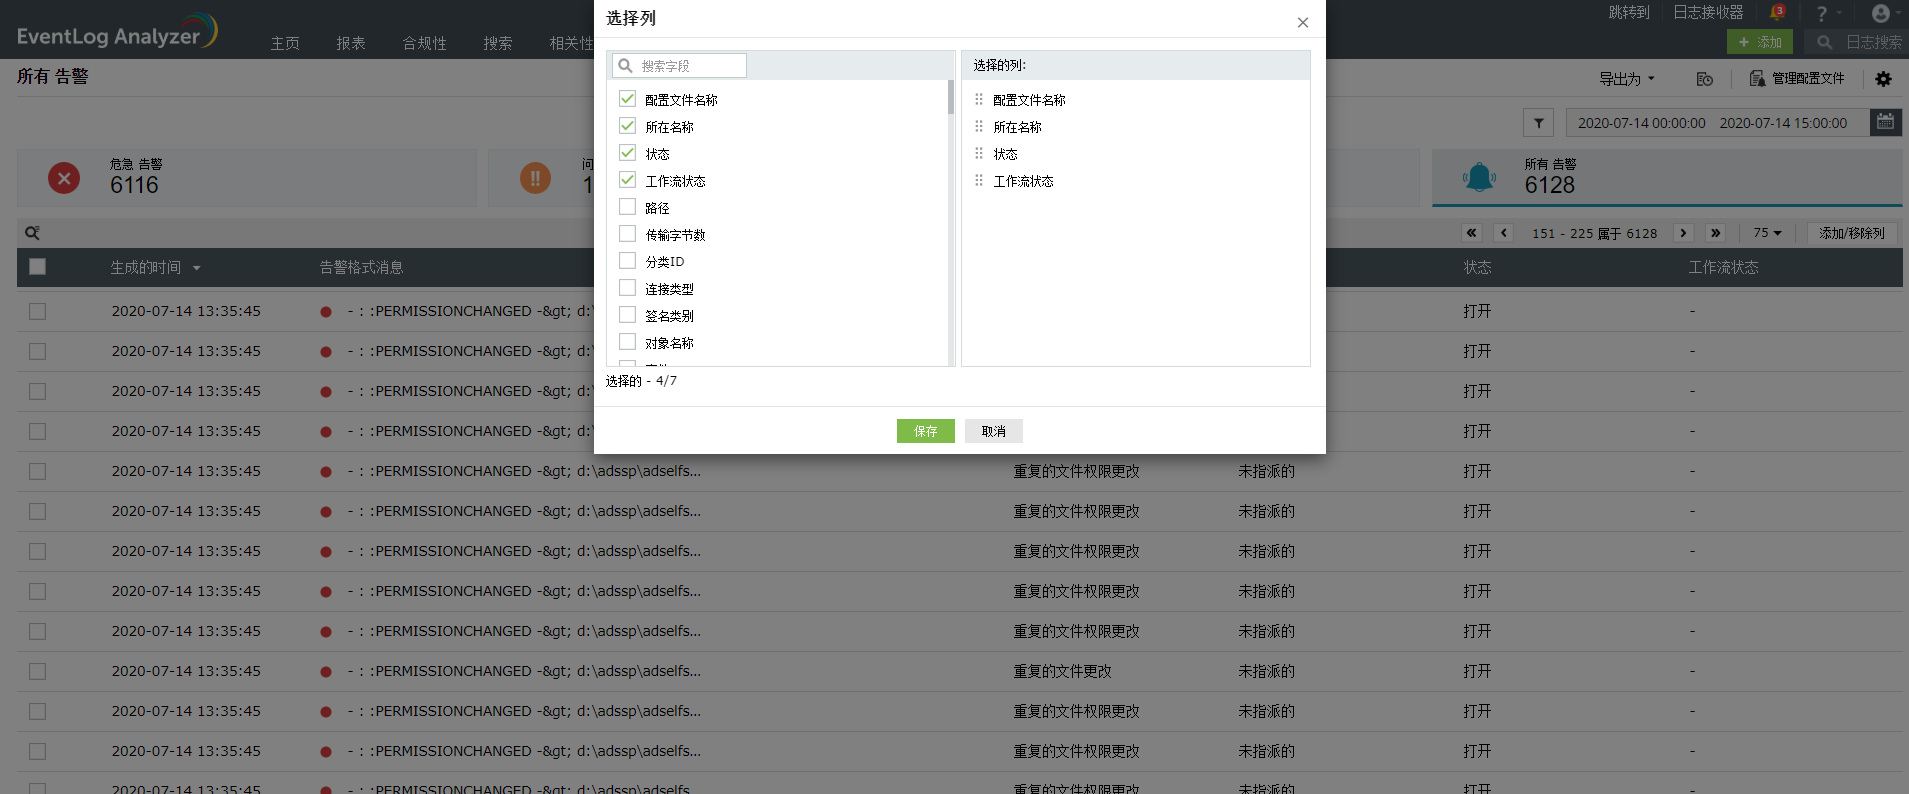Open the user account avatar menu
This screenshot has width=1909, height=794.
point(1881,13)
